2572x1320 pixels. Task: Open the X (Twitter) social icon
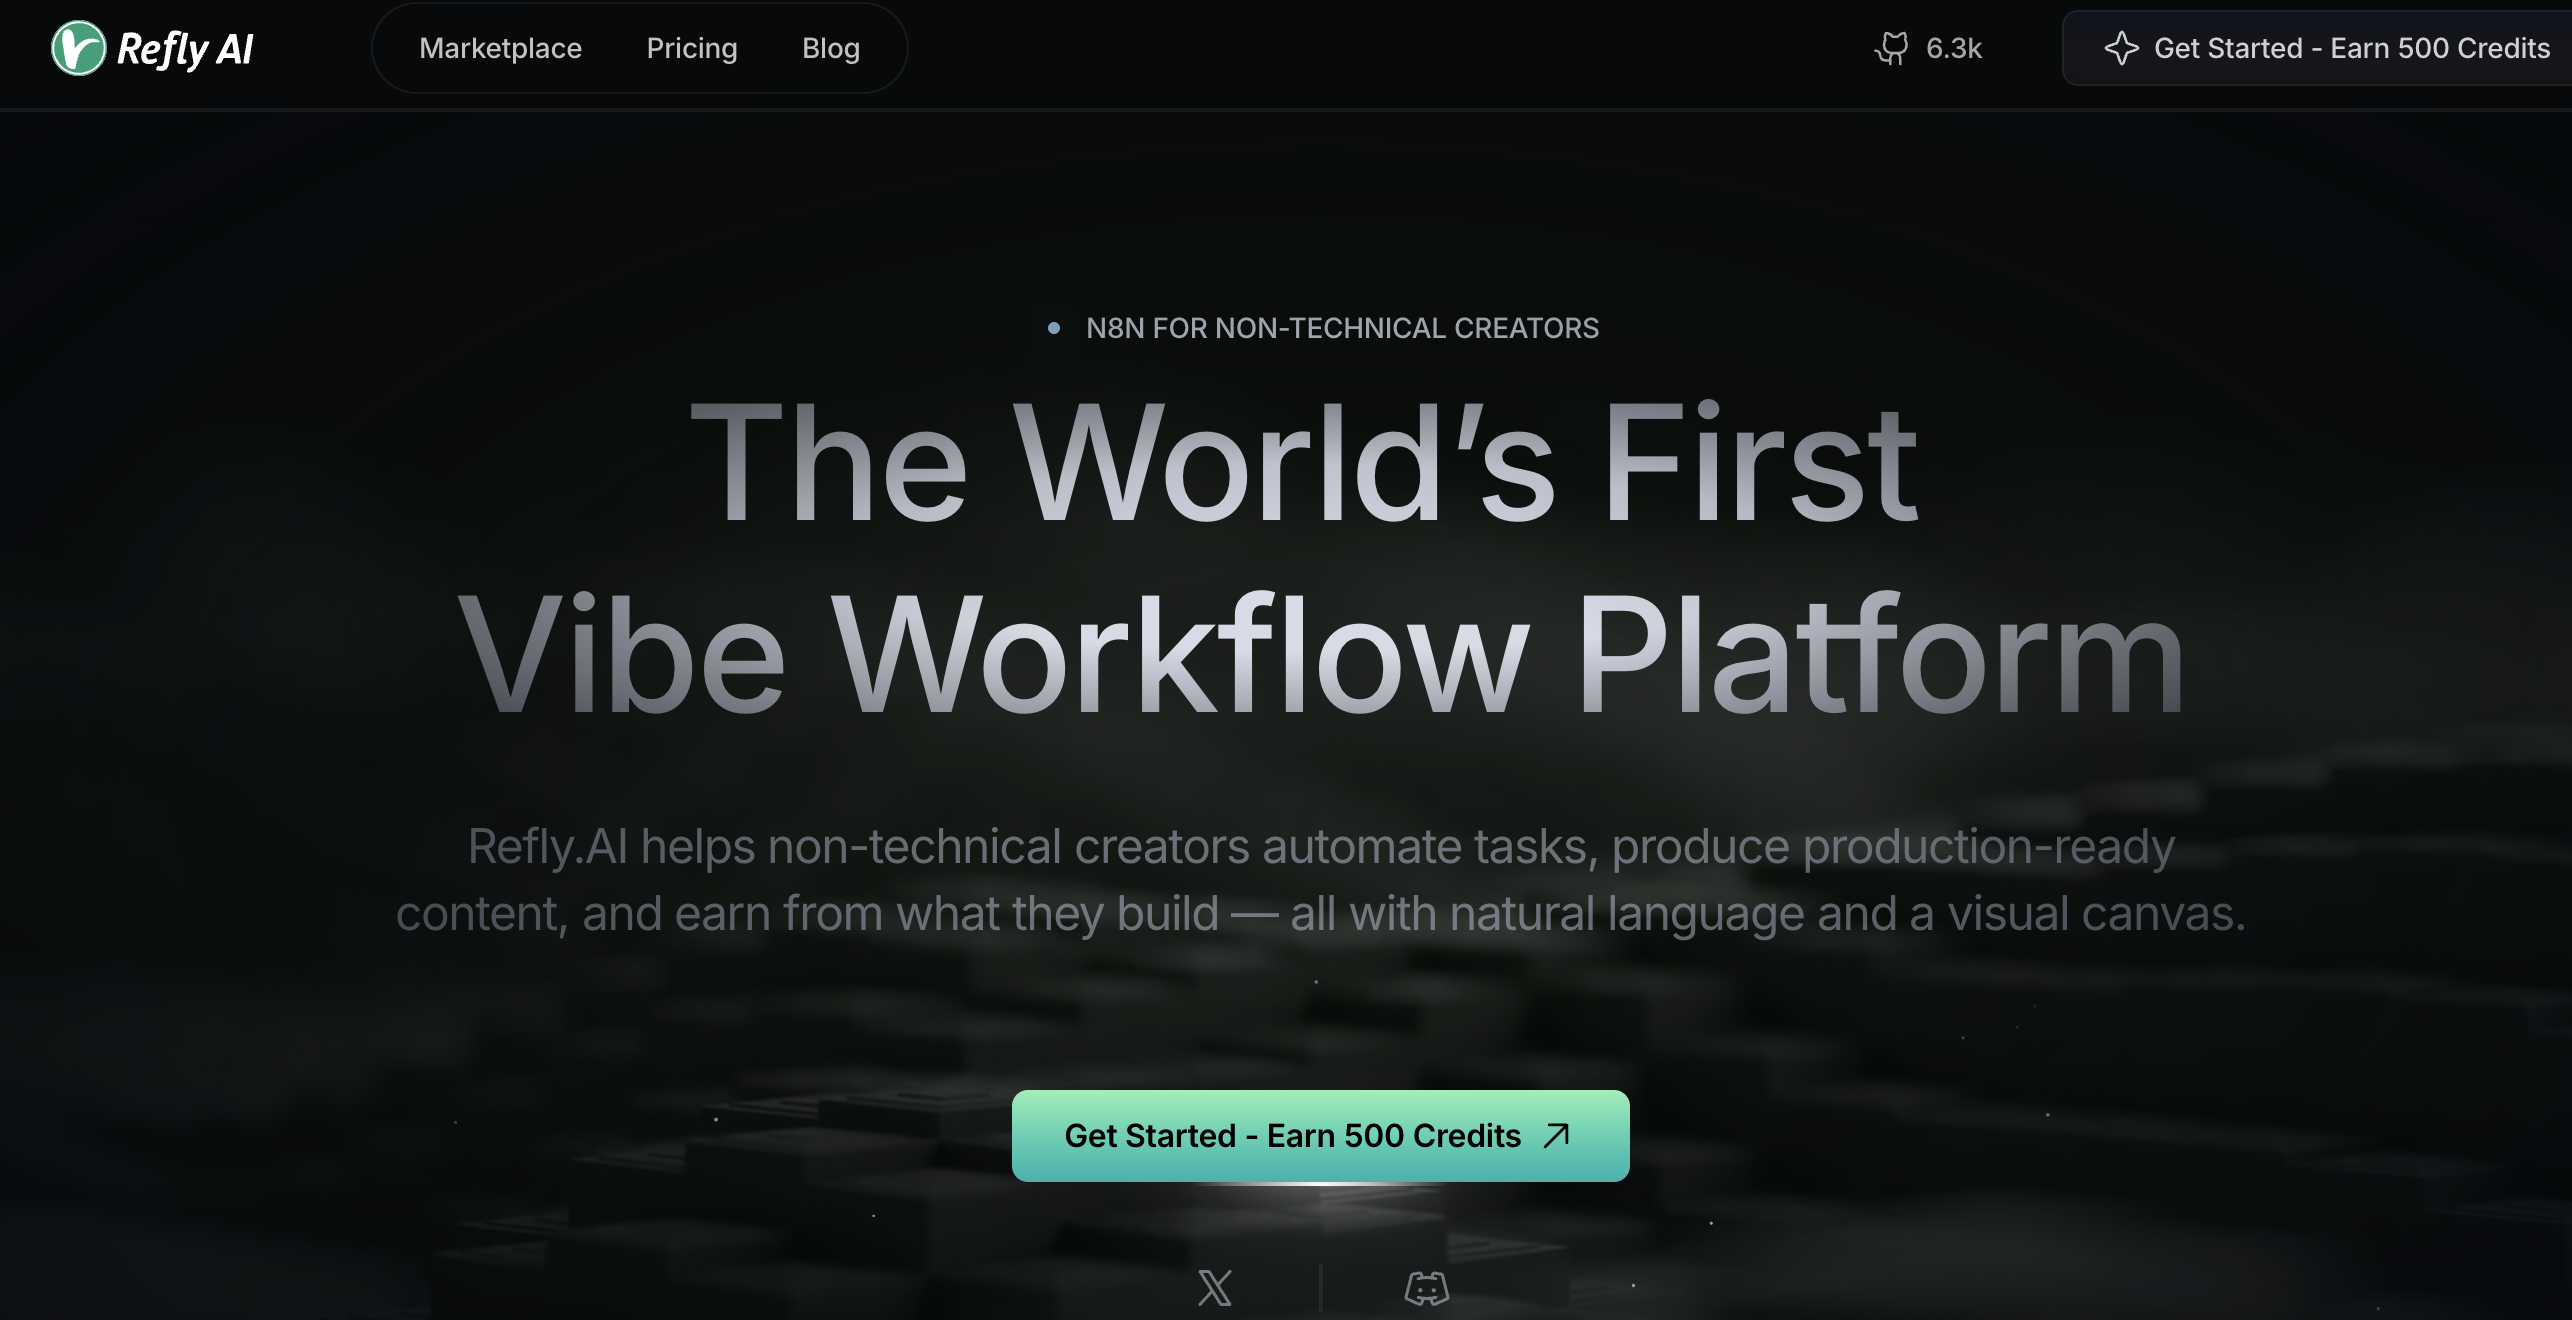pyautogui.click(x=1214, y=1288)
